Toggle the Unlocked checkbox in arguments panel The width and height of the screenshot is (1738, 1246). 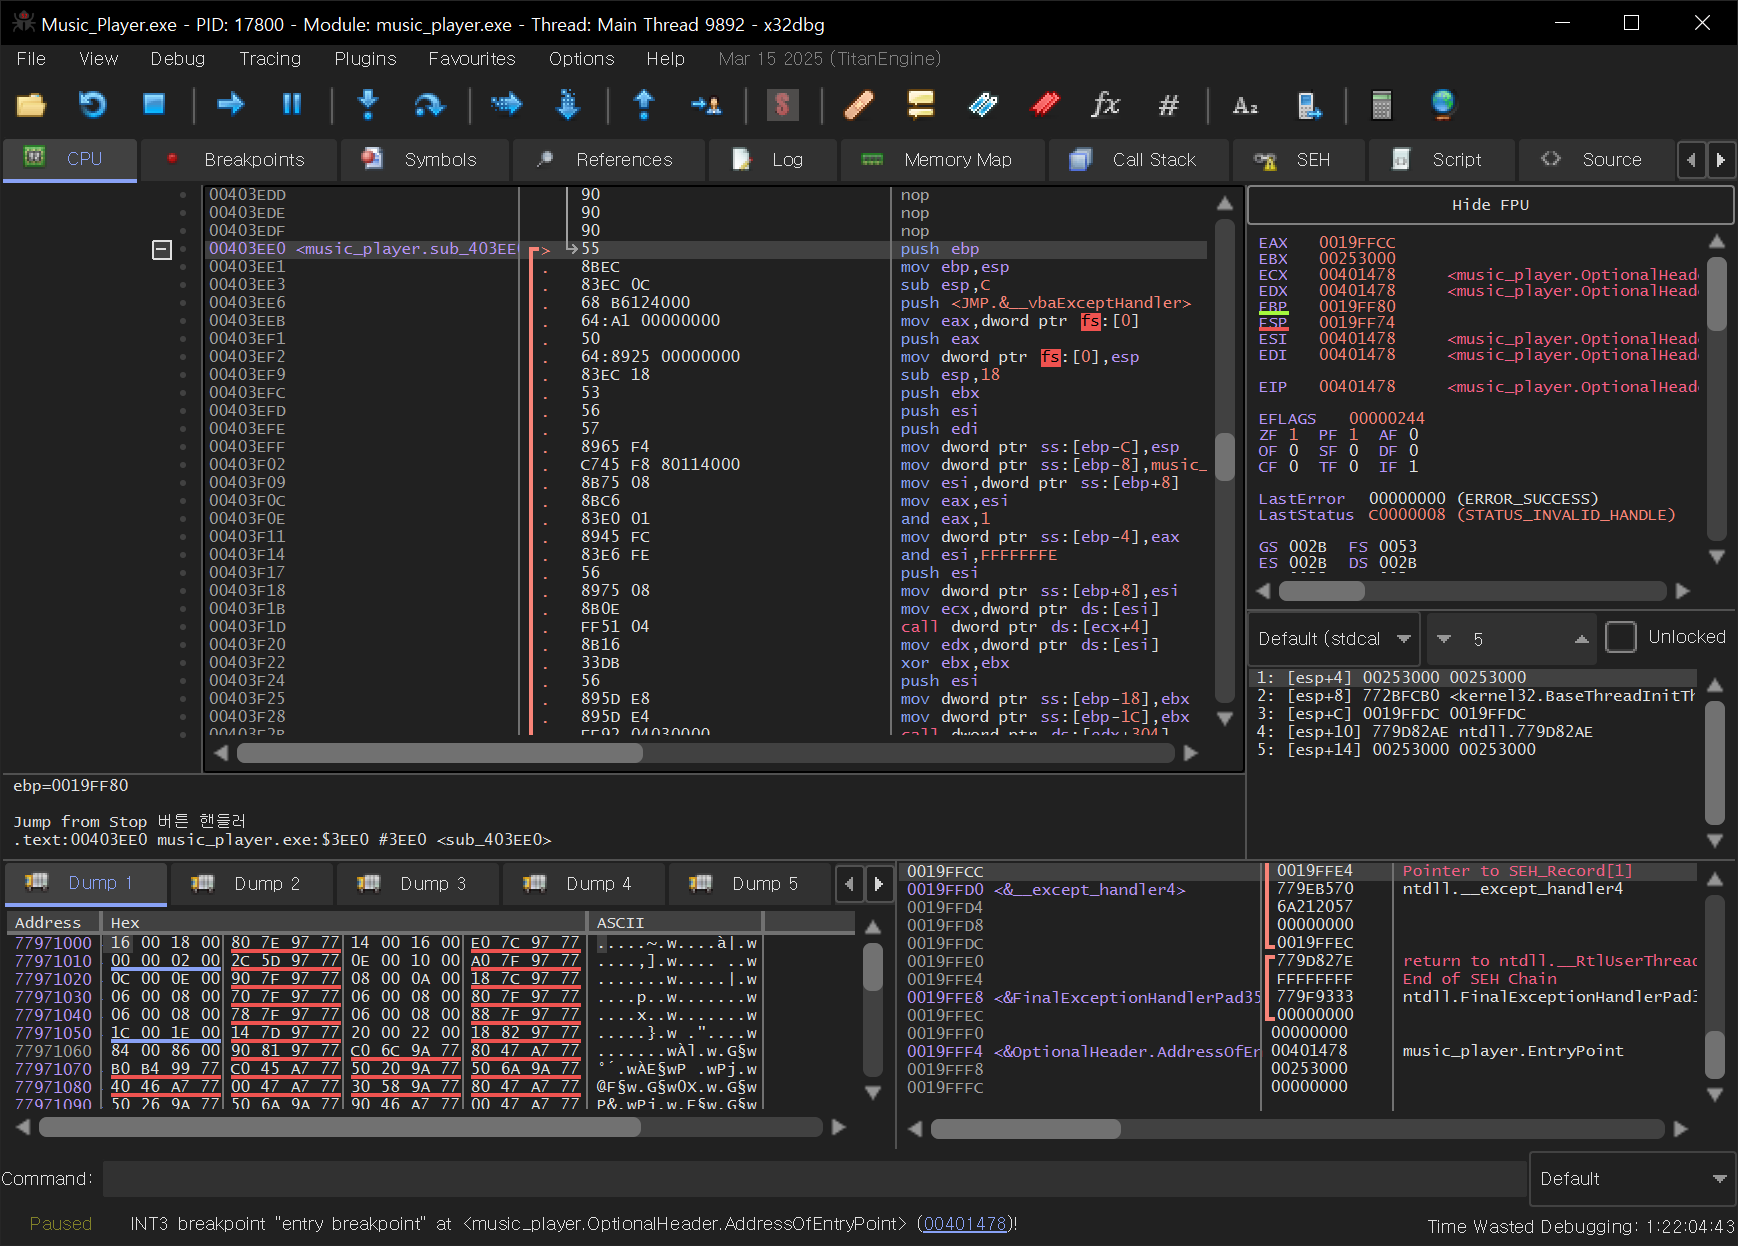[x=1620, y=637]
